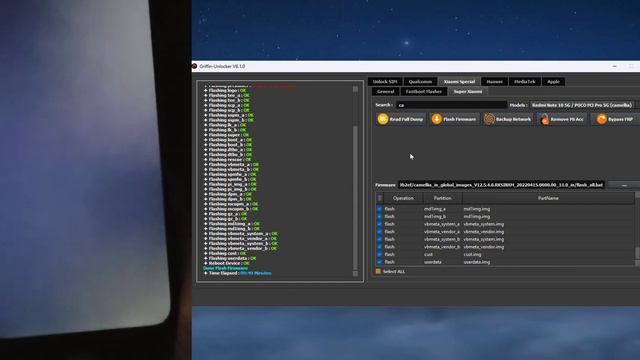Click the Griffin-Unlocker logo in the title bar

coord(195,66)
